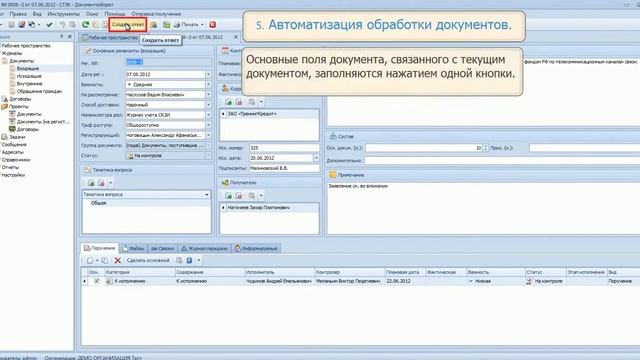Close the left navigation panel
Image resolution: width=640 pixels, height=360 pixels.
(69, 37)
